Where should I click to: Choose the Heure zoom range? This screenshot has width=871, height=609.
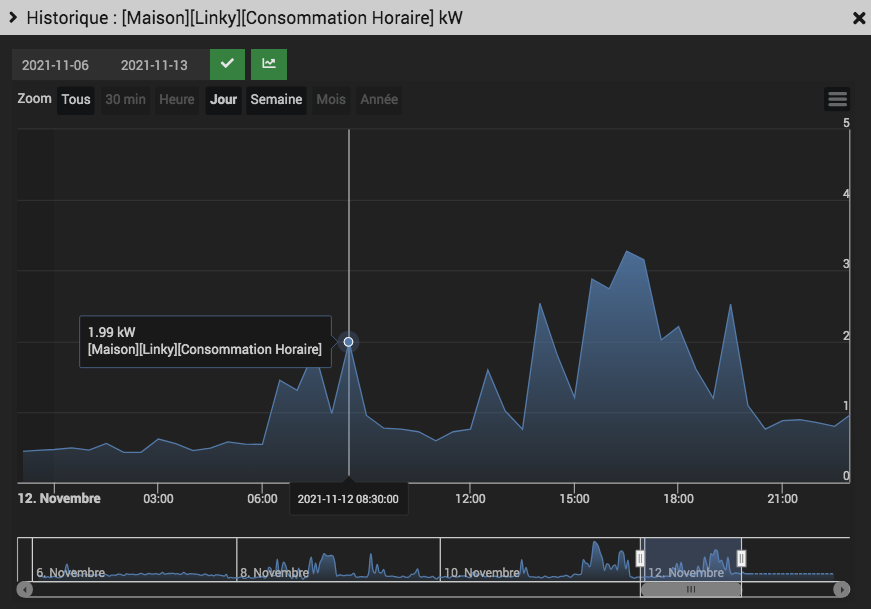point(177,100)
